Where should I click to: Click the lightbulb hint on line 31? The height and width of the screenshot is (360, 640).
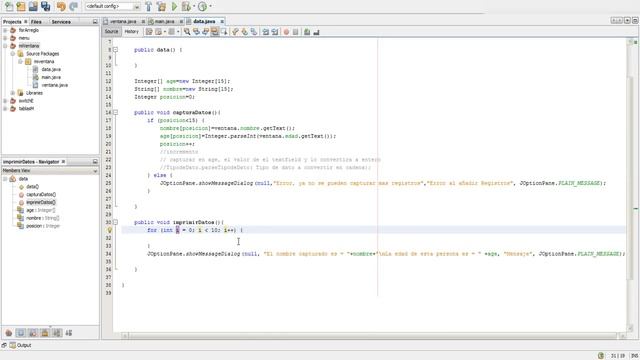point(109,230)
